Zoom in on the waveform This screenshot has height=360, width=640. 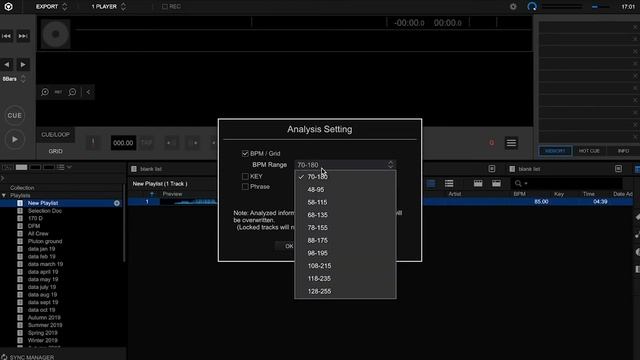[45, 92]
